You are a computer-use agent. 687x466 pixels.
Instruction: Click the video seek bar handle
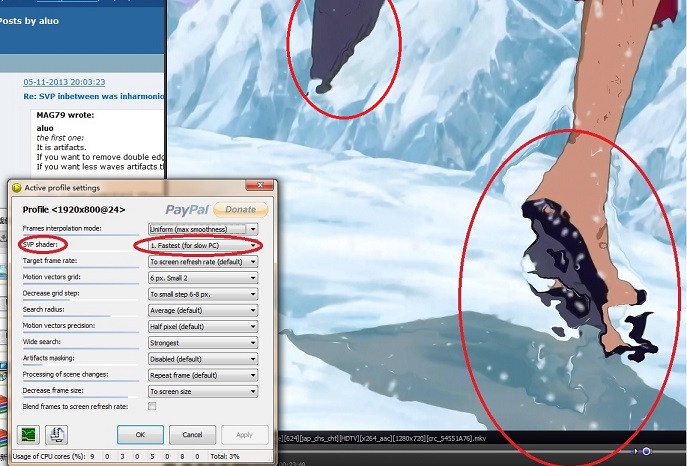(x=646, y=451)
